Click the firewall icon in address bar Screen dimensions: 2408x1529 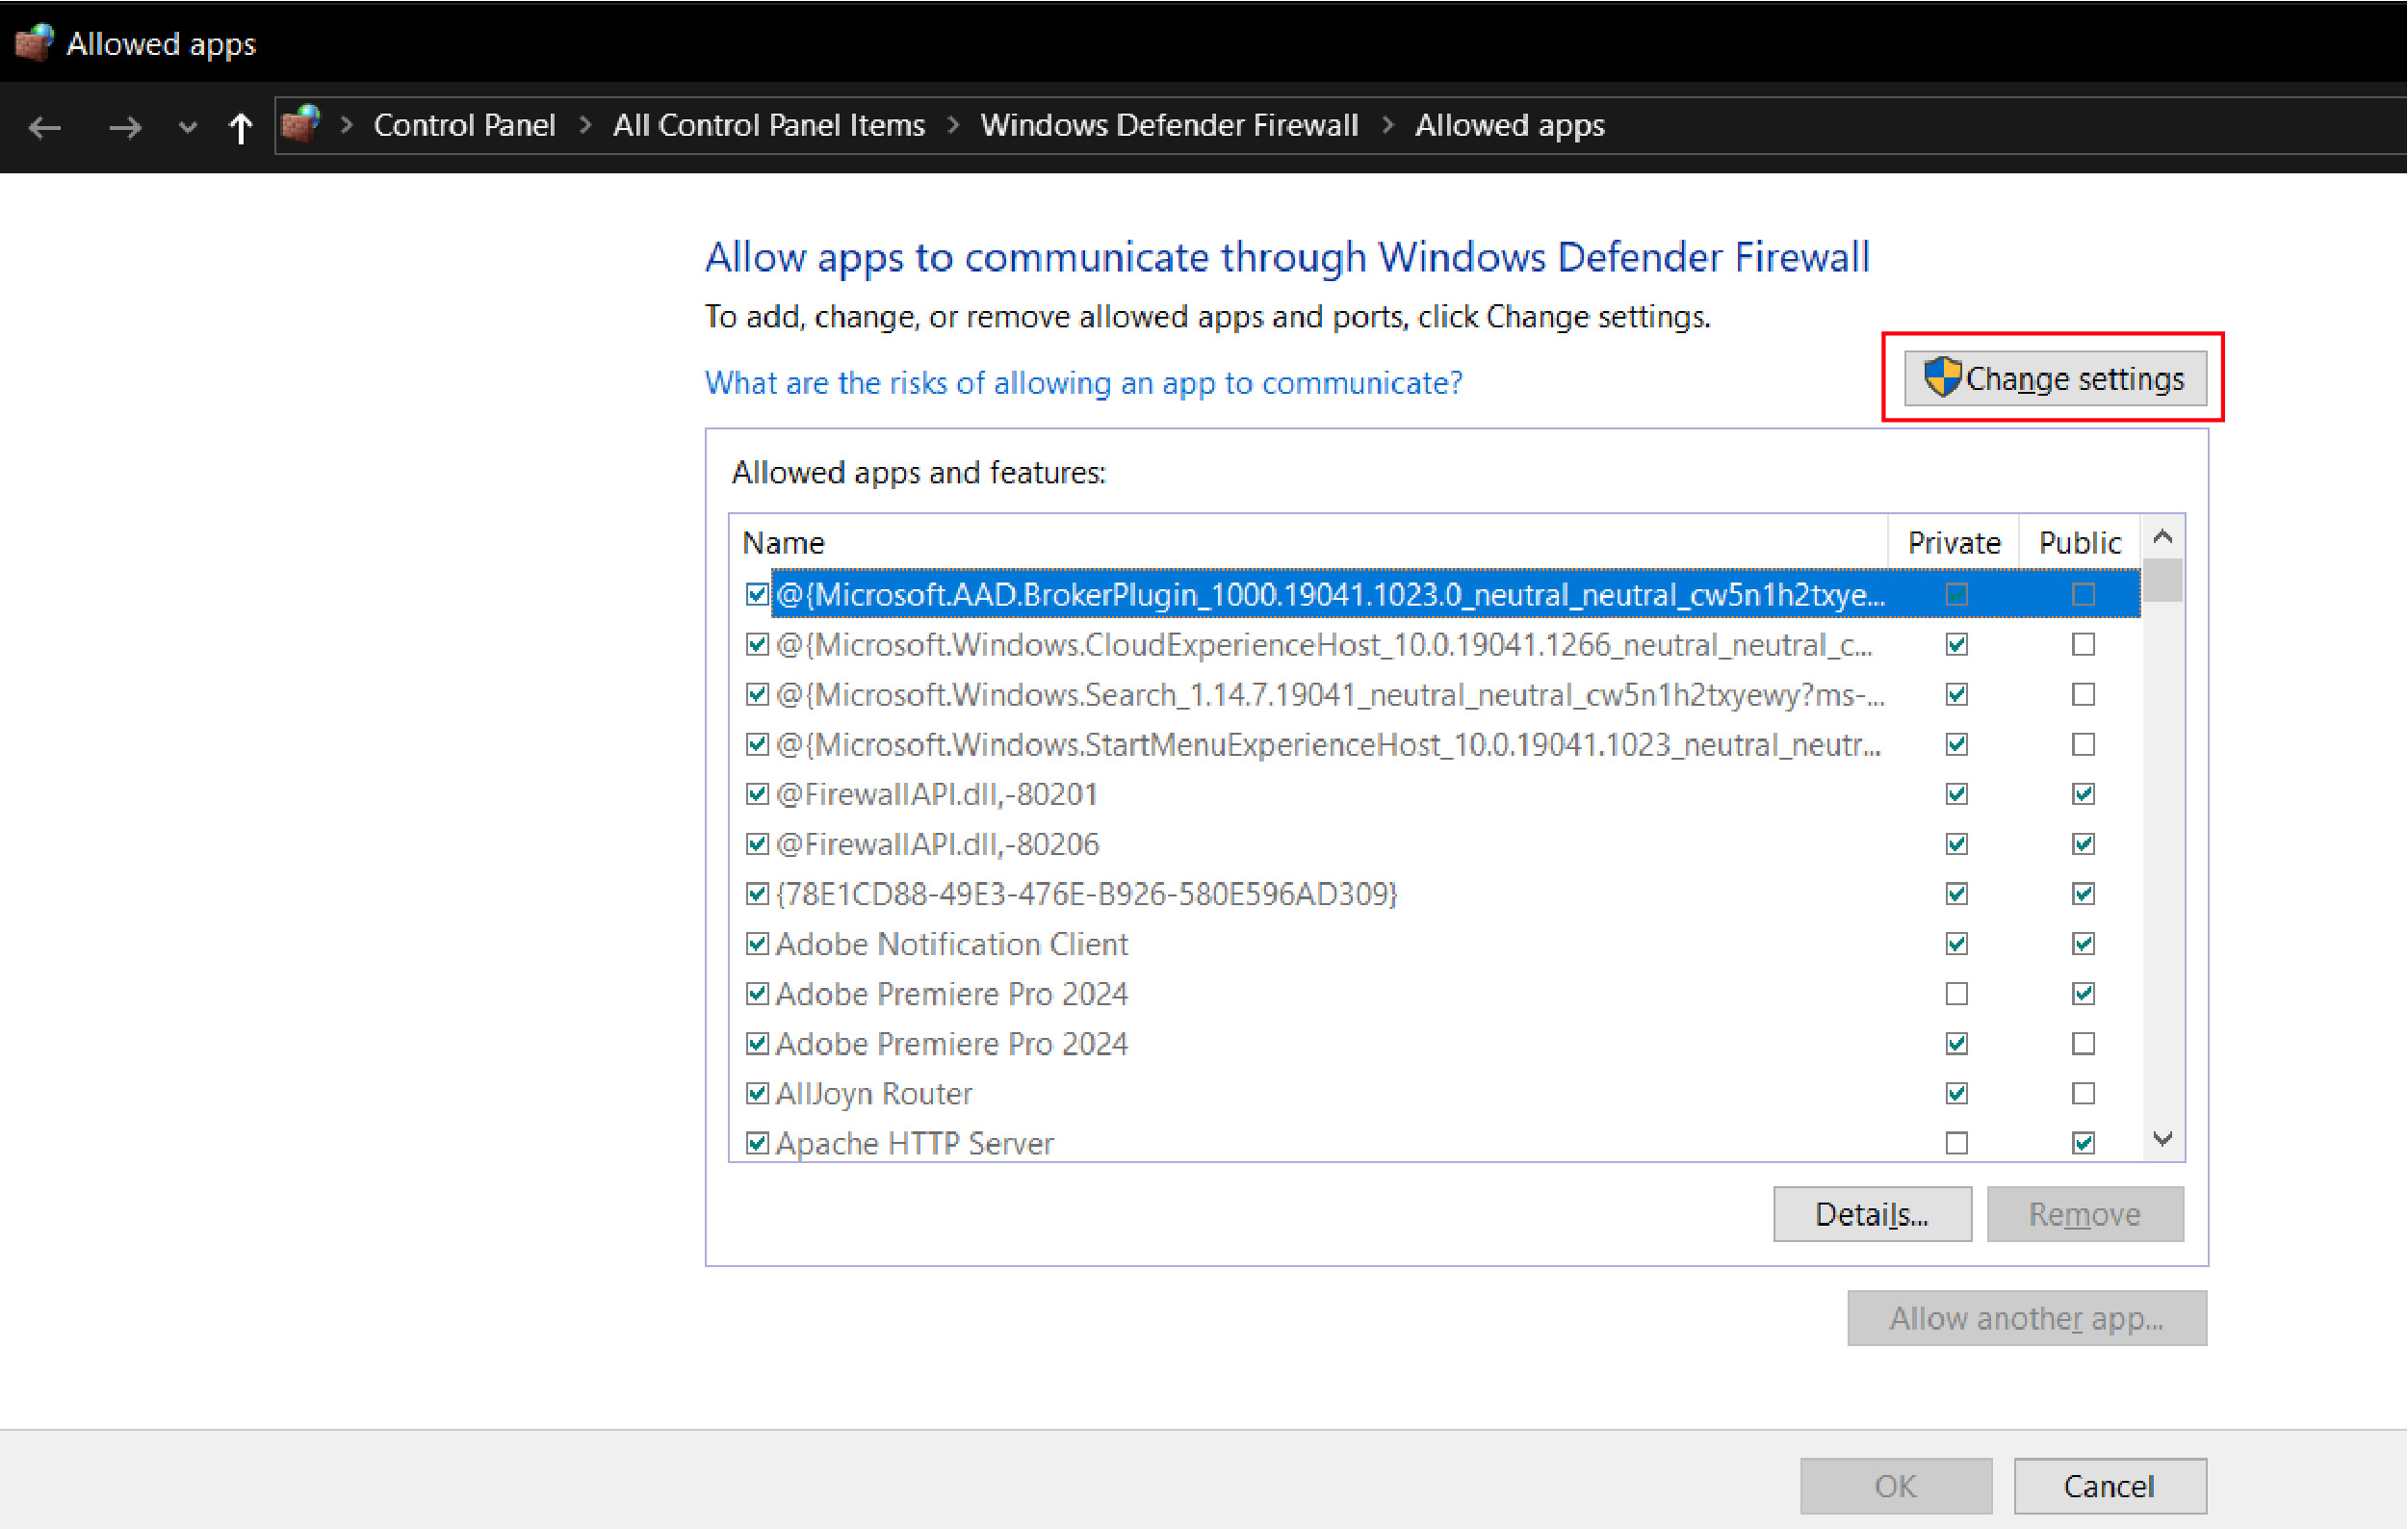point(301,125)
